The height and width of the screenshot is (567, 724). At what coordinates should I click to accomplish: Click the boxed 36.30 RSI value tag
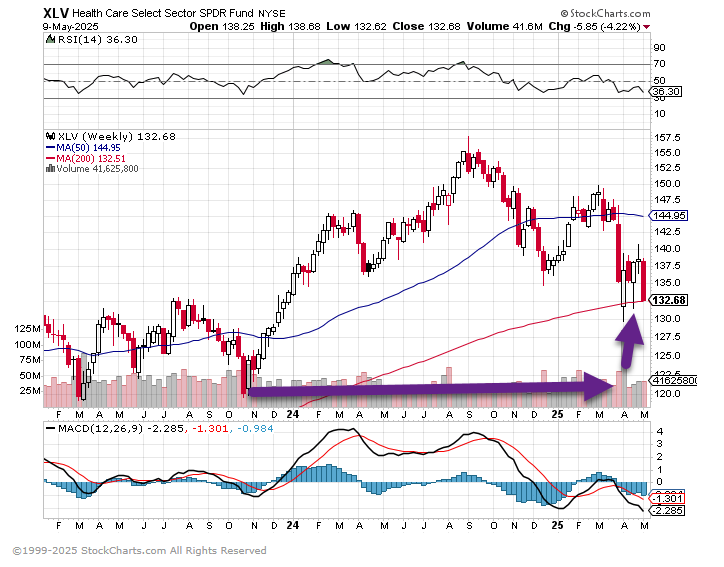pyautogui.click(x=666, y=92)
